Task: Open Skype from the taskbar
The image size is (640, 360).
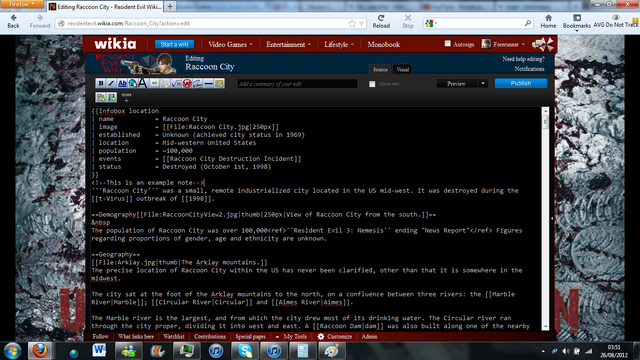Action: click(245, 351)
